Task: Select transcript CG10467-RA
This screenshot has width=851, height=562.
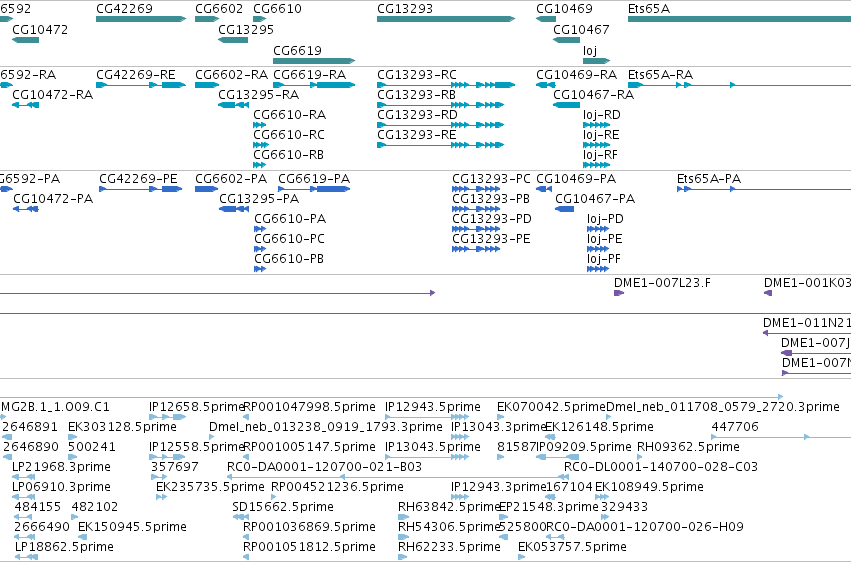Action: pos(567,105)
